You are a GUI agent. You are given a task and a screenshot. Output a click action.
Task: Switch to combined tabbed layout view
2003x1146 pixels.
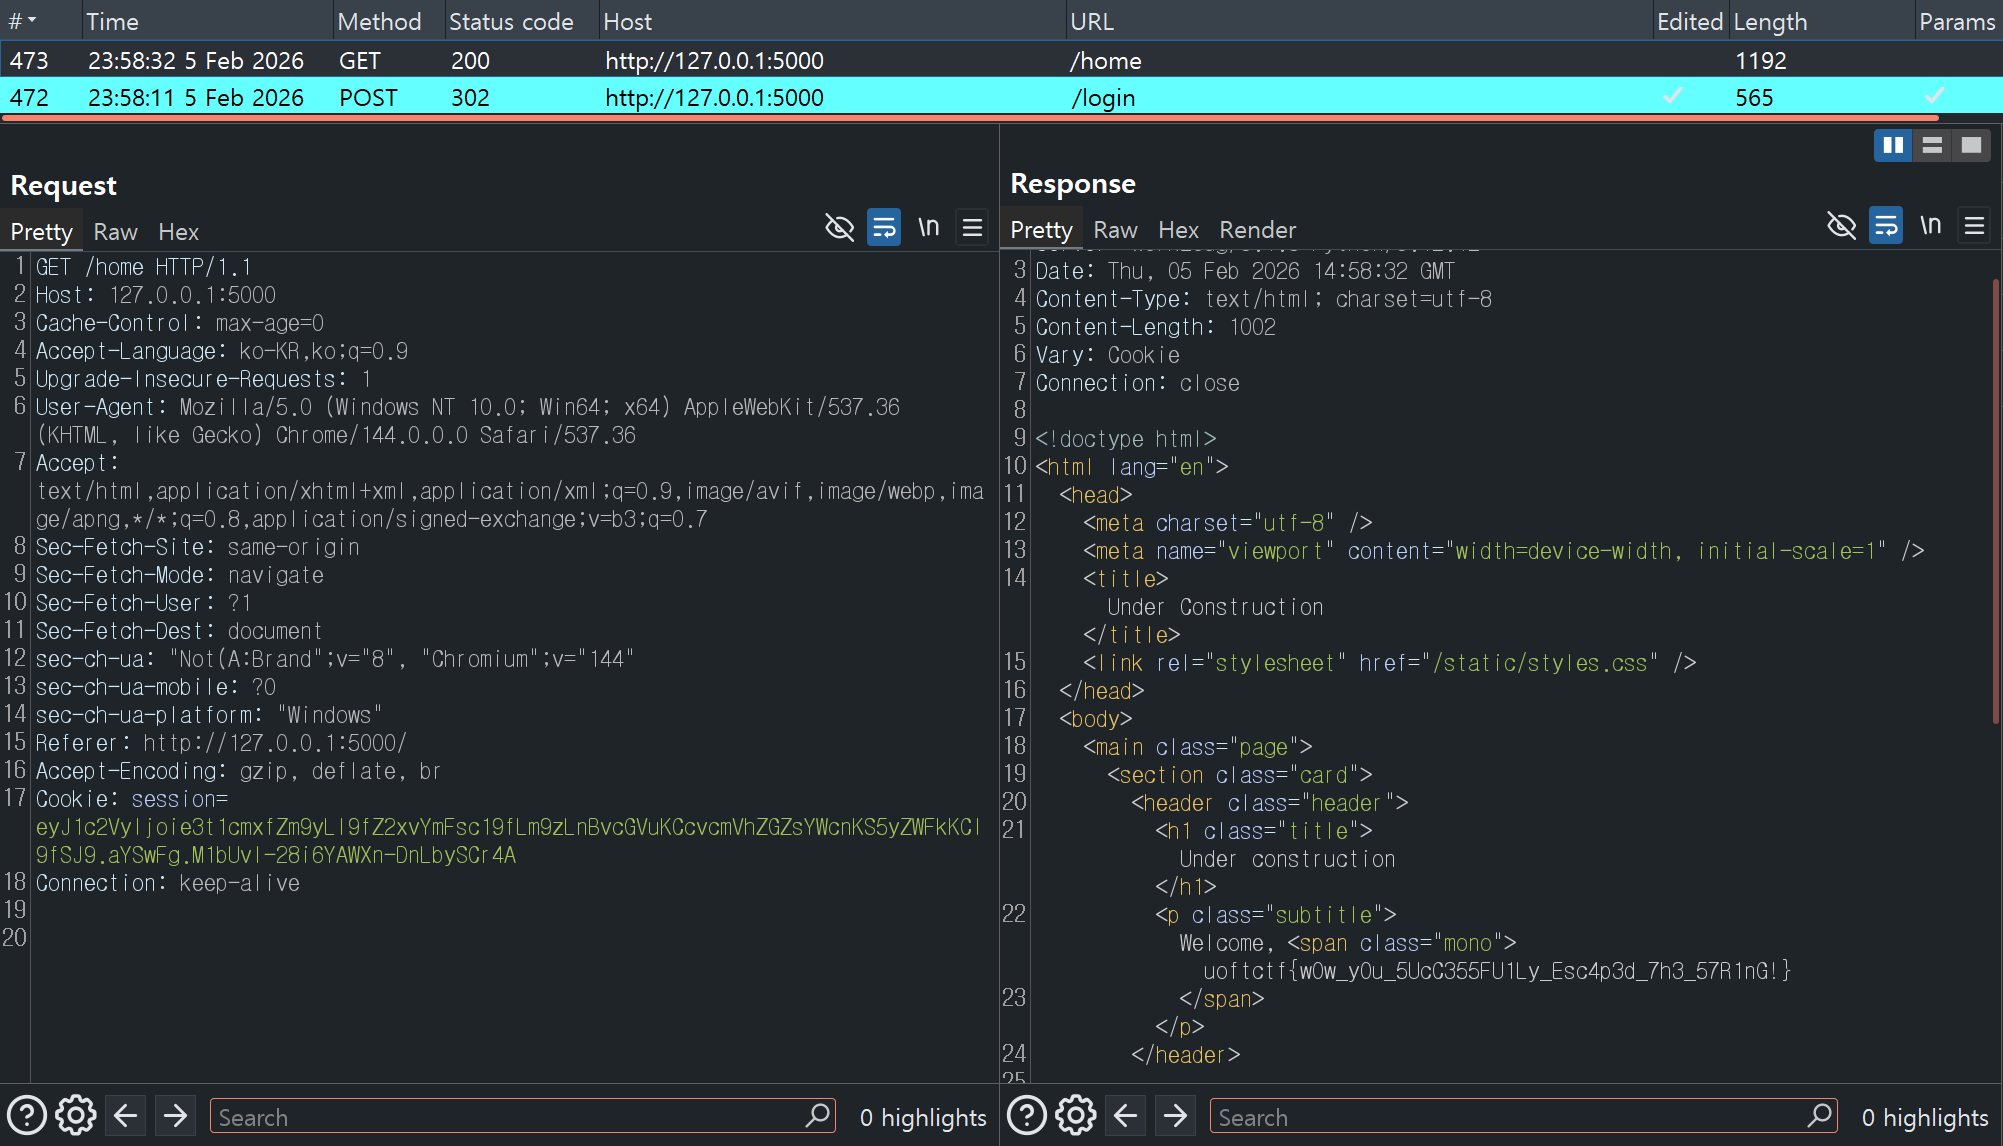(x=1971, y=146)
